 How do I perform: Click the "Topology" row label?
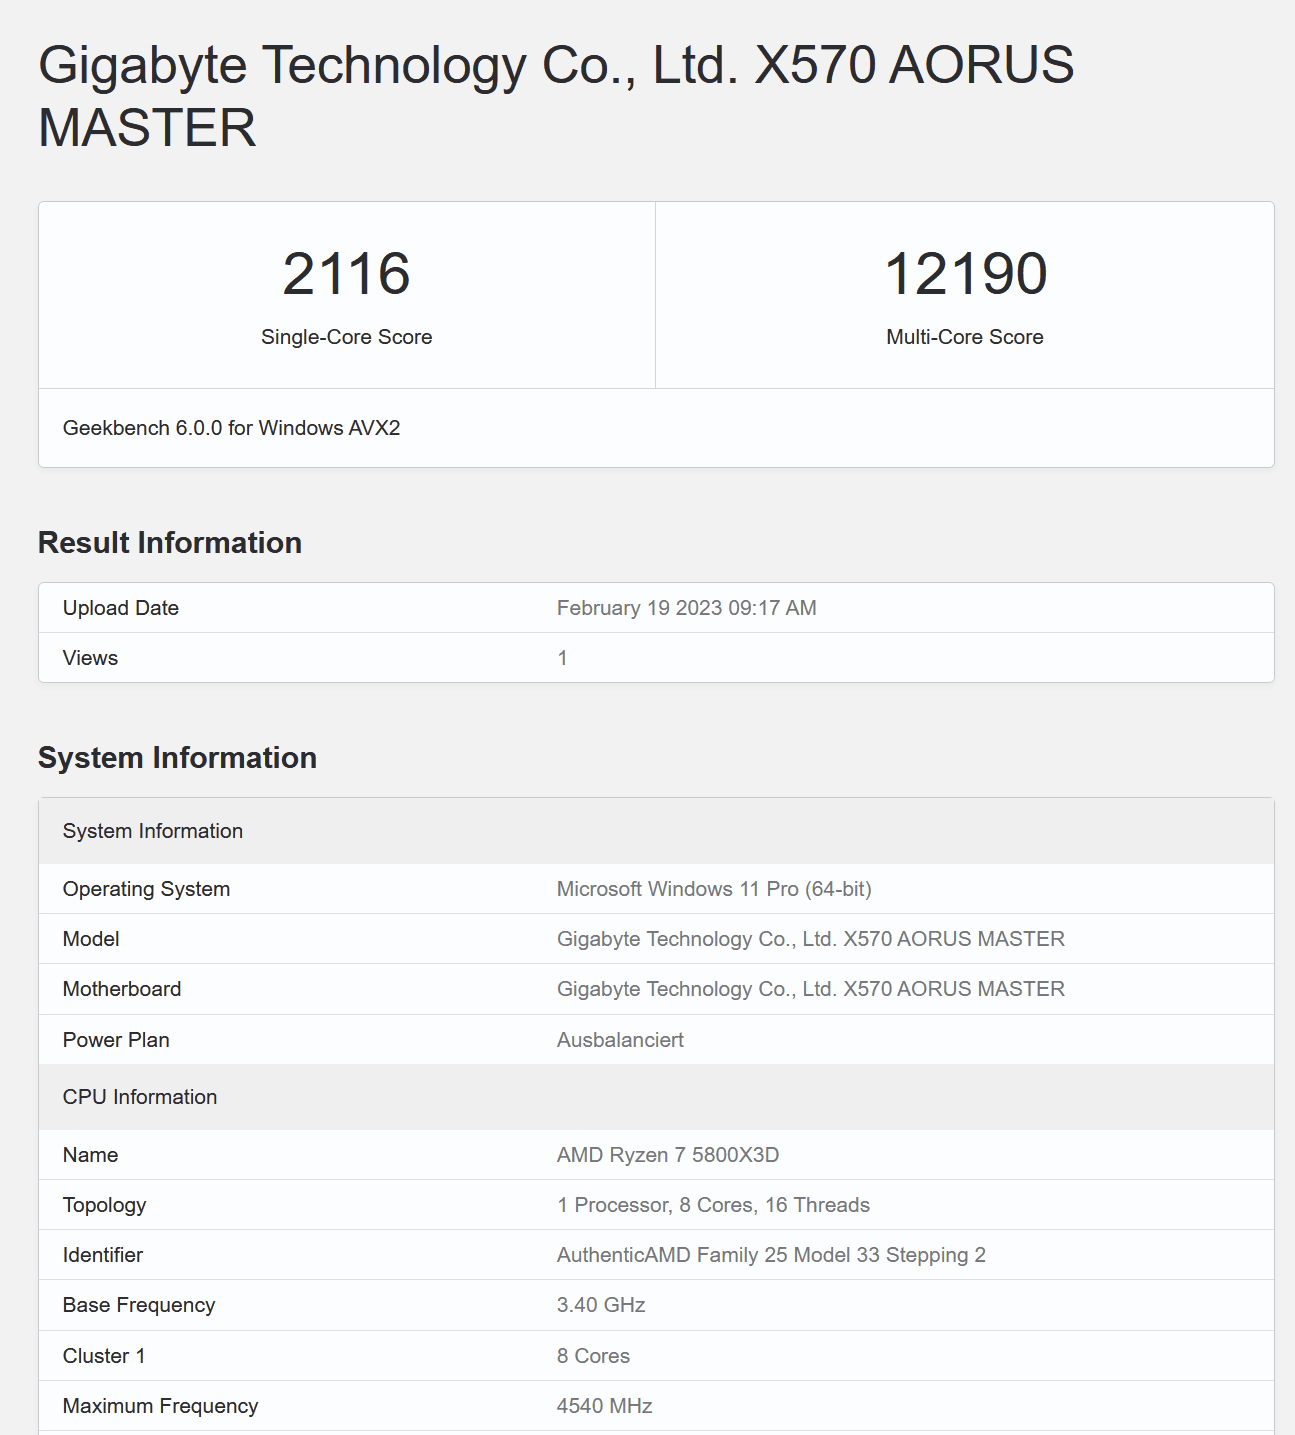[104, 1205]
